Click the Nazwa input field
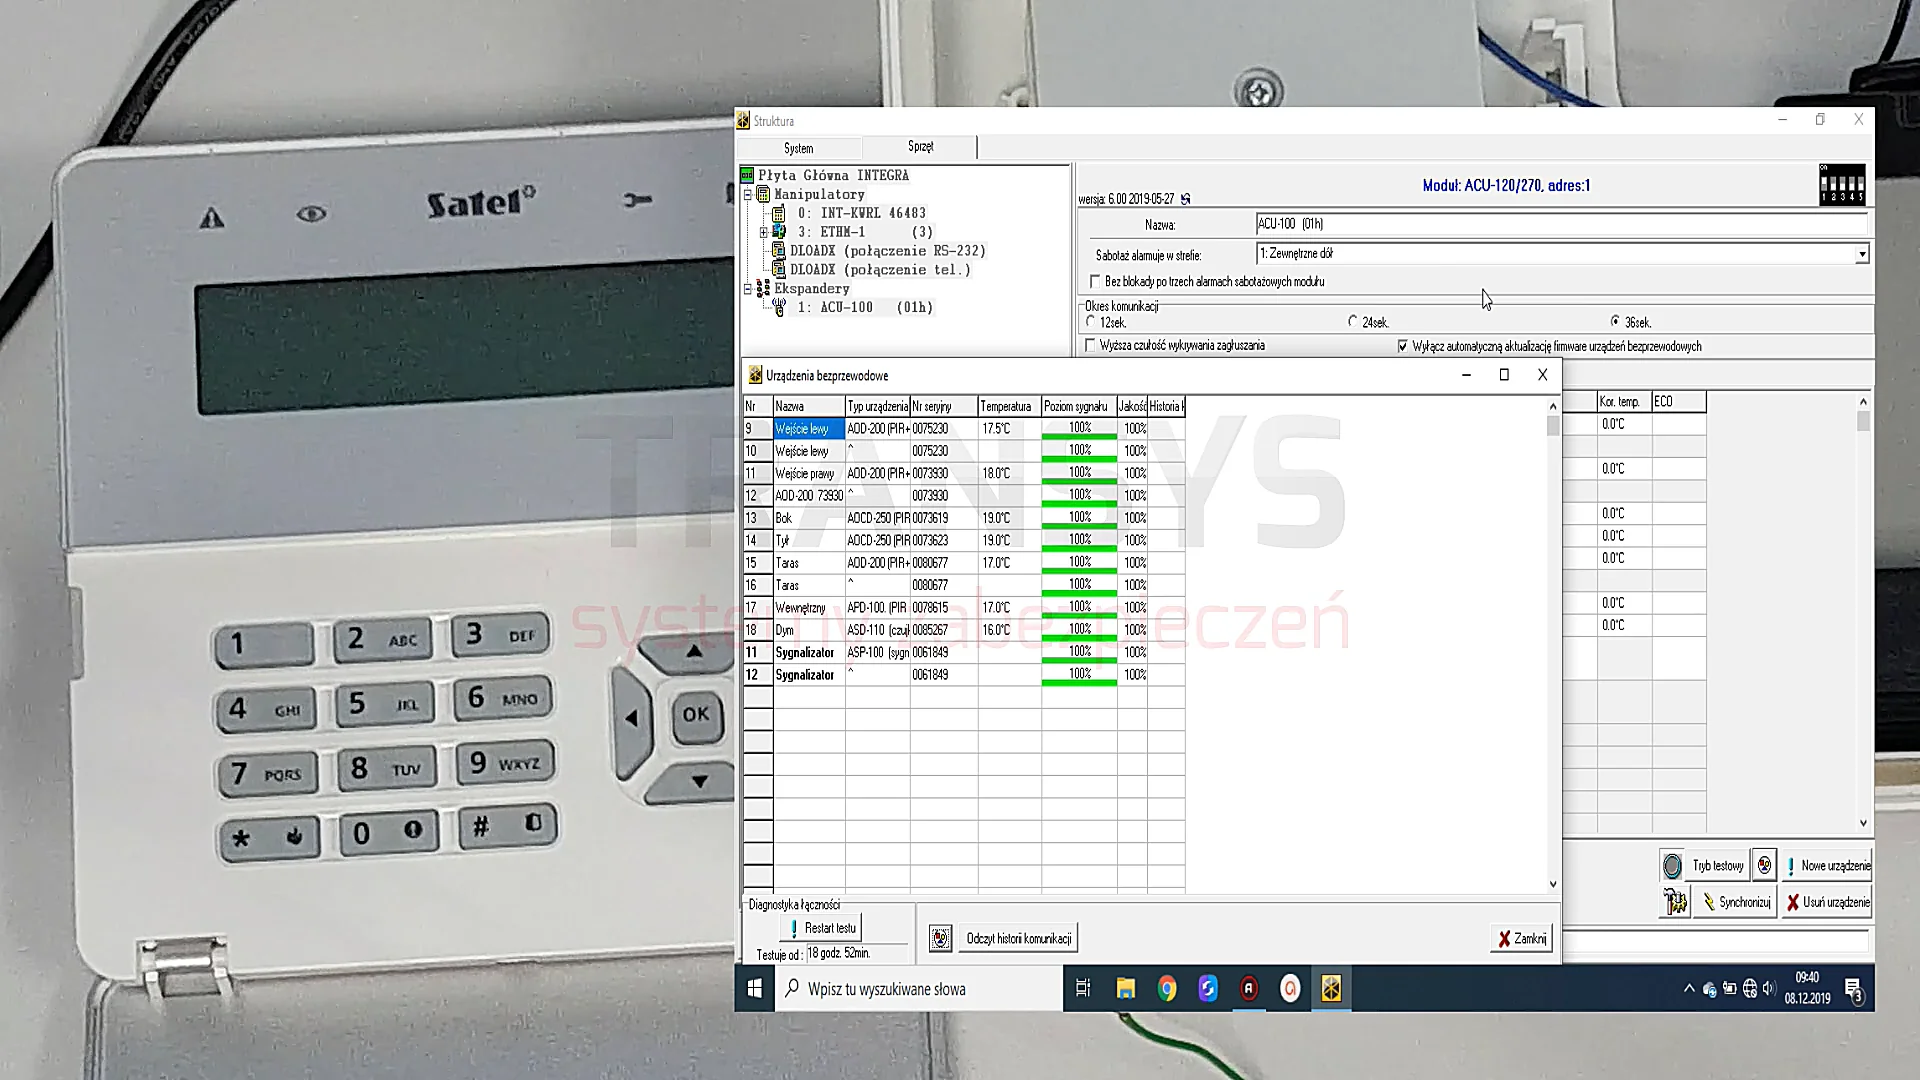Screen dimensions: 1920x1080 pos(1561,224)
